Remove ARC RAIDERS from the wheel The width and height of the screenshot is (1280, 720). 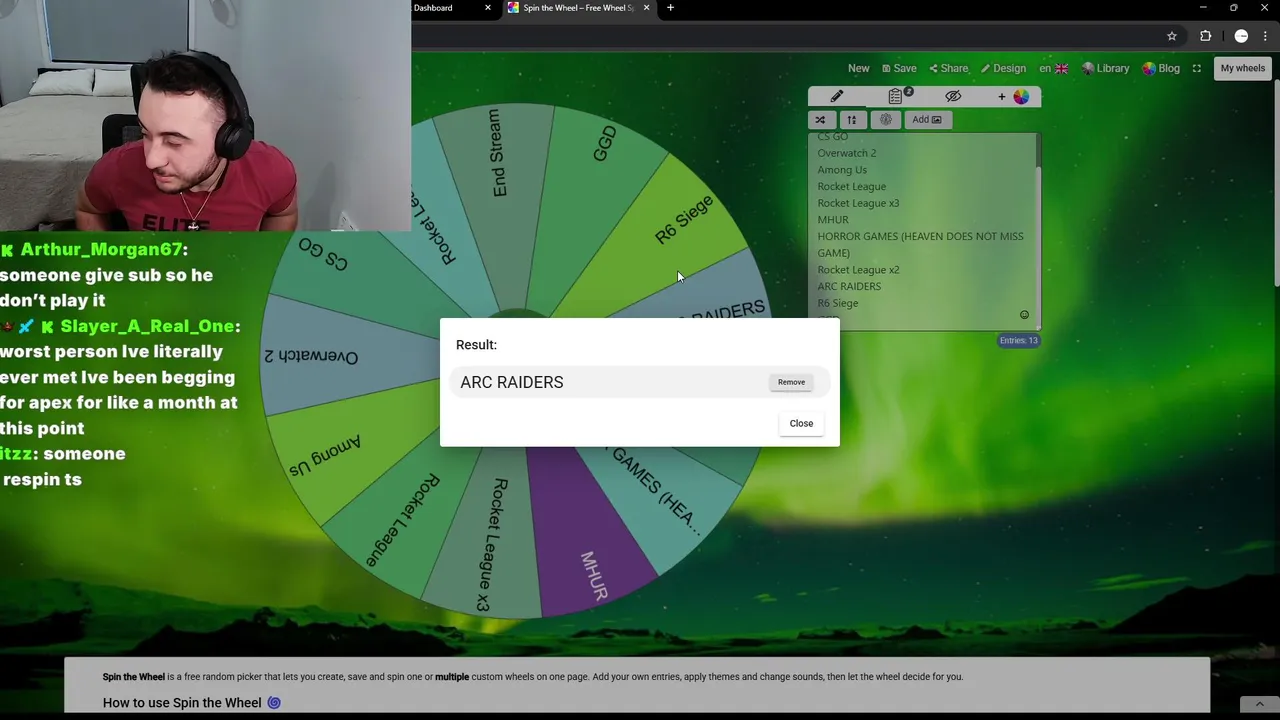791,382
